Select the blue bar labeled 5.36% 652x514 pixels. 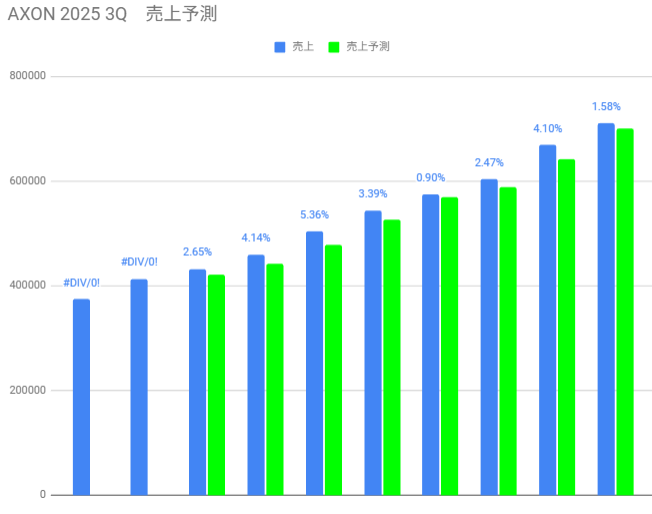click(314, 363)
